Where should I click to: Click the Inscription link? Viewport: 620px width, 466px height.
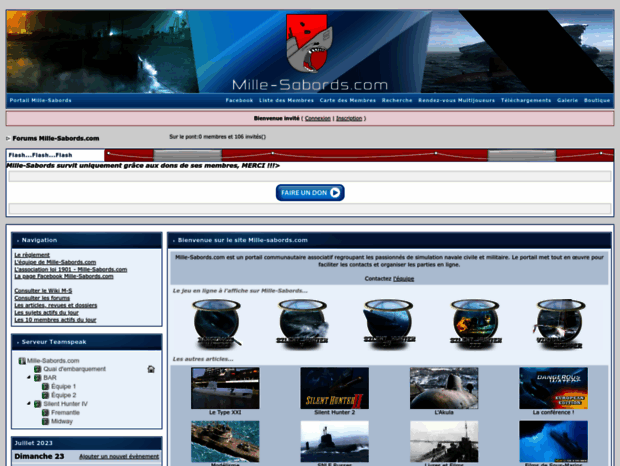point(349,118)
